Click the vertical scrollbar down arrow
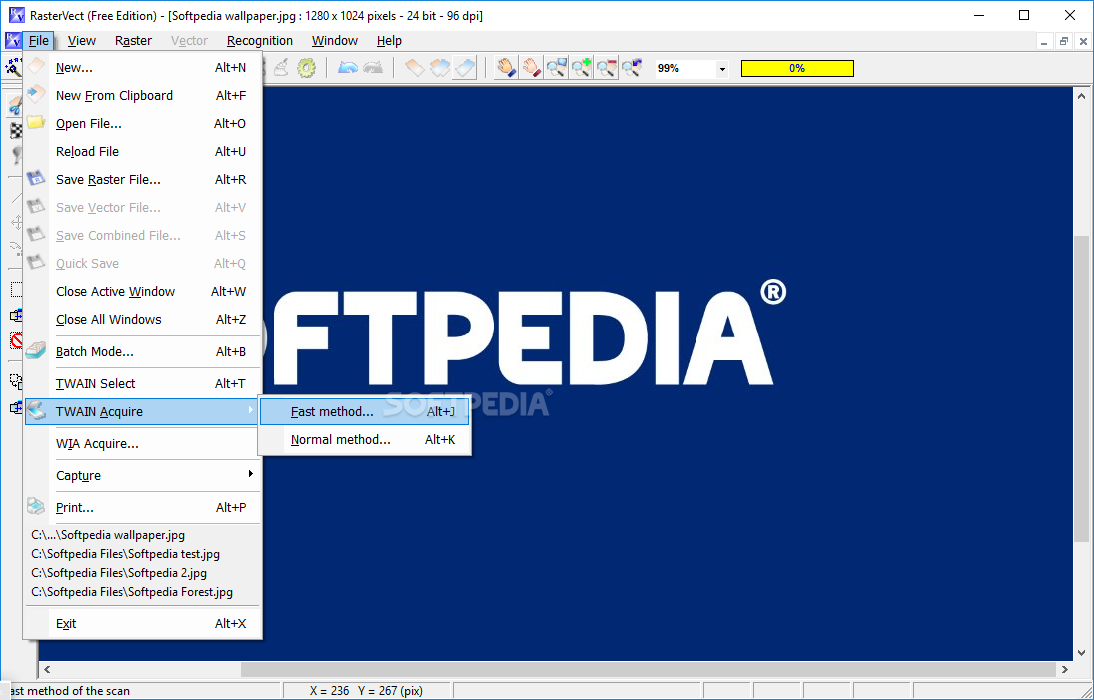The height and width of the screenshot is (700, 1094). pos(1081,653)
